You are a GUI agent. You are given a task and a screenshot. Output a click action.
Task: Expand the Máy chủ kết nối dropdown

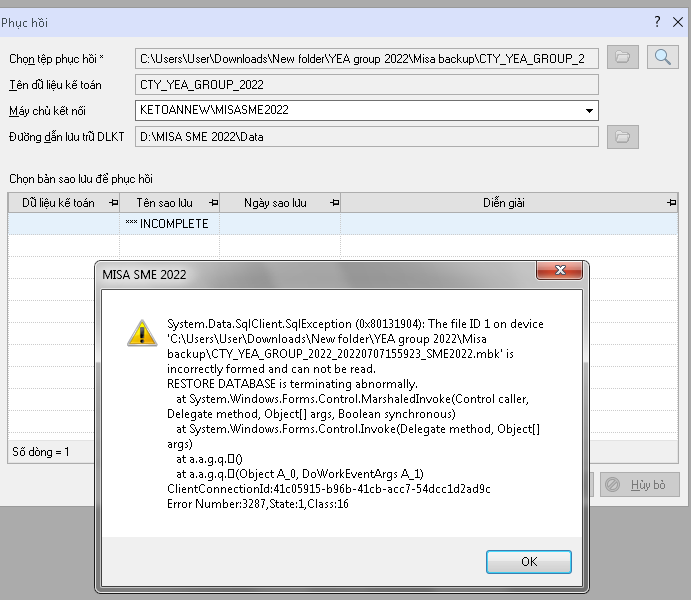tap(589, 111)
